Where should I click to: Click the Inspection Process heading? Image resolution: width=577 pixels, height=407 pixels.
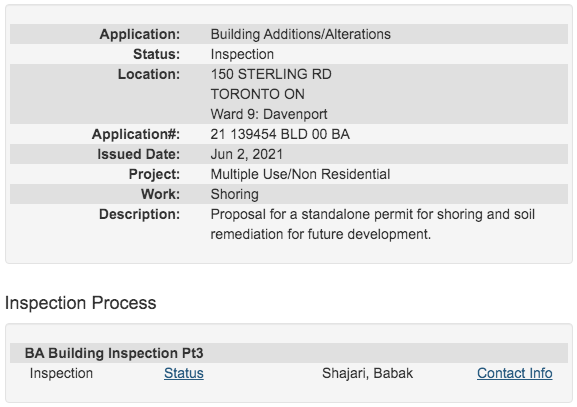[x=81, y=303]
